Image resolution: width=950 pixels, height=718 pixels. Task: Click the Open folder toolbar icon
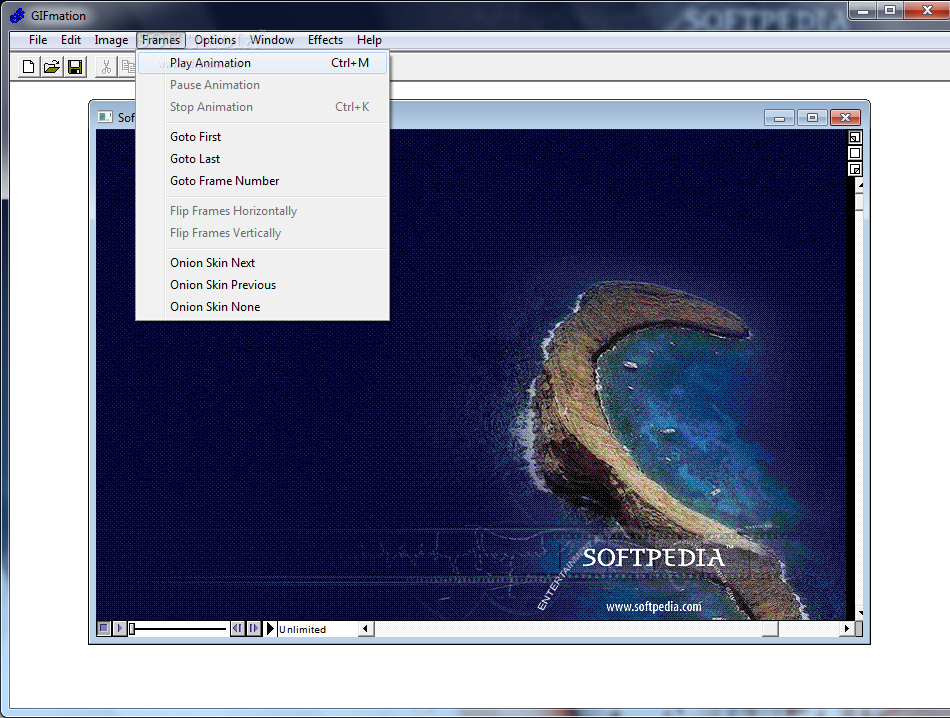point(51,67)
